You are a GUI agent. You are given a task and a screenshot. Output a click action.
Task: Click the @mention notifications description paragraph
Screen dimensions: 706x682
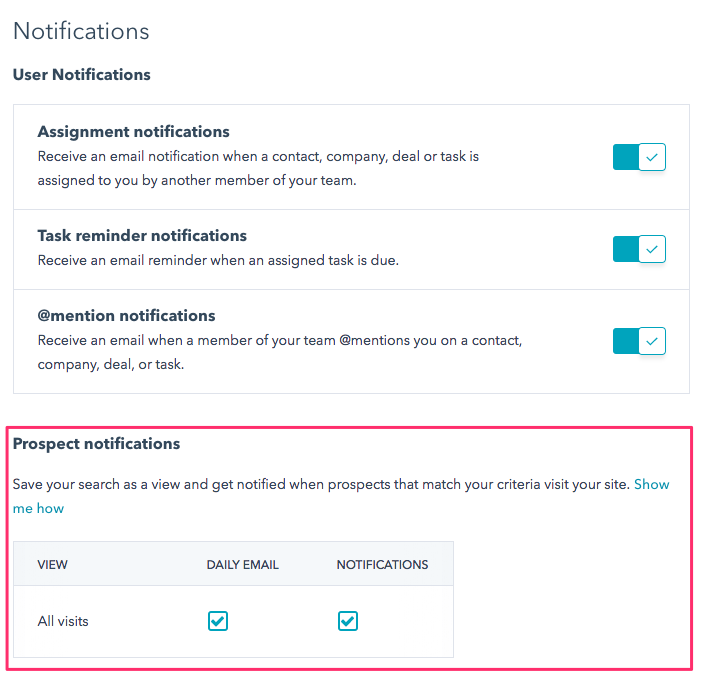tap(280, 352)
